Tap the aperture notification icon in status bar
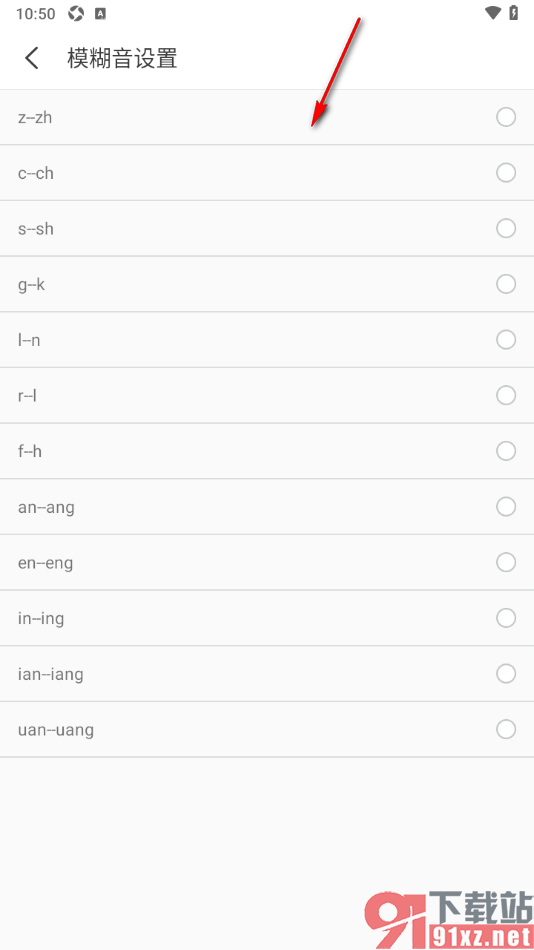This screenshot has width=534, height=950. tap(76, 13)
